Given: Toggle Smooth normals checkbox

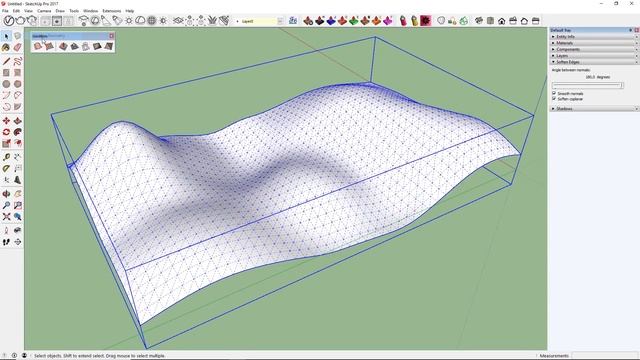Looking at the screenshot, I should pyautogui.click(x=554, y=93).
